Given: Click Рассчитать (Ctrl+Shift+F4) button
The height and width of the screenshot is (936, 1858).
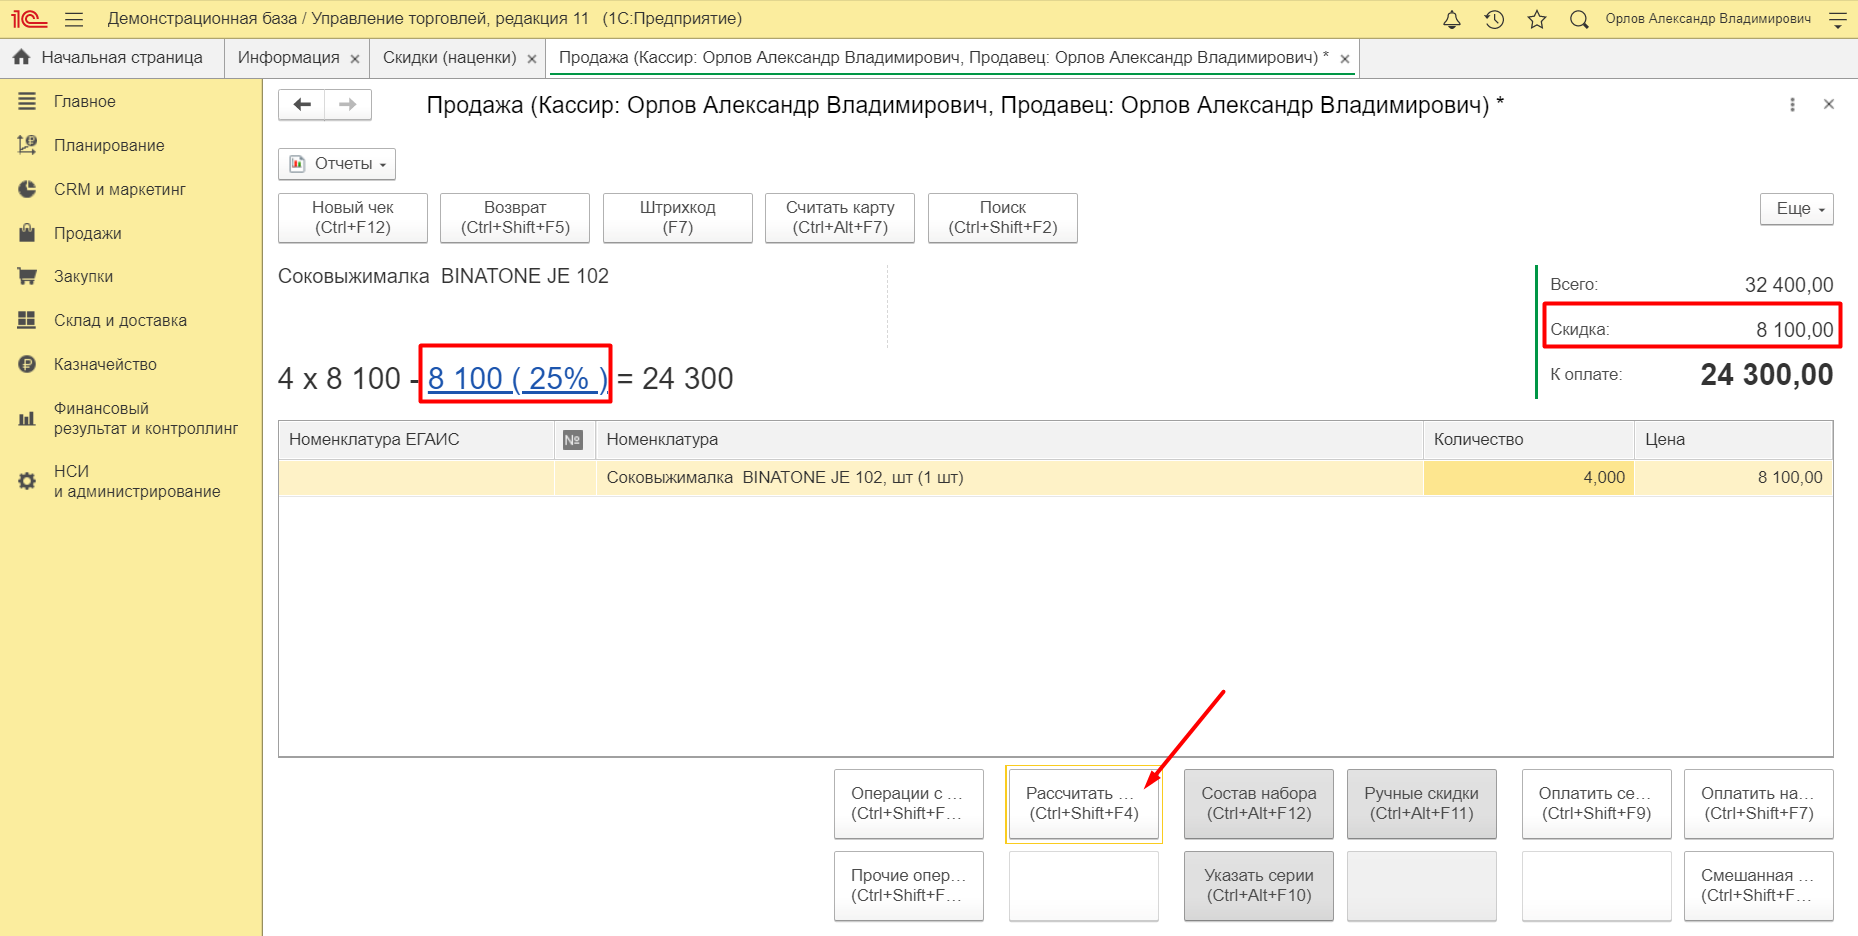Looking at the screenshot, I should point(1084,804).
